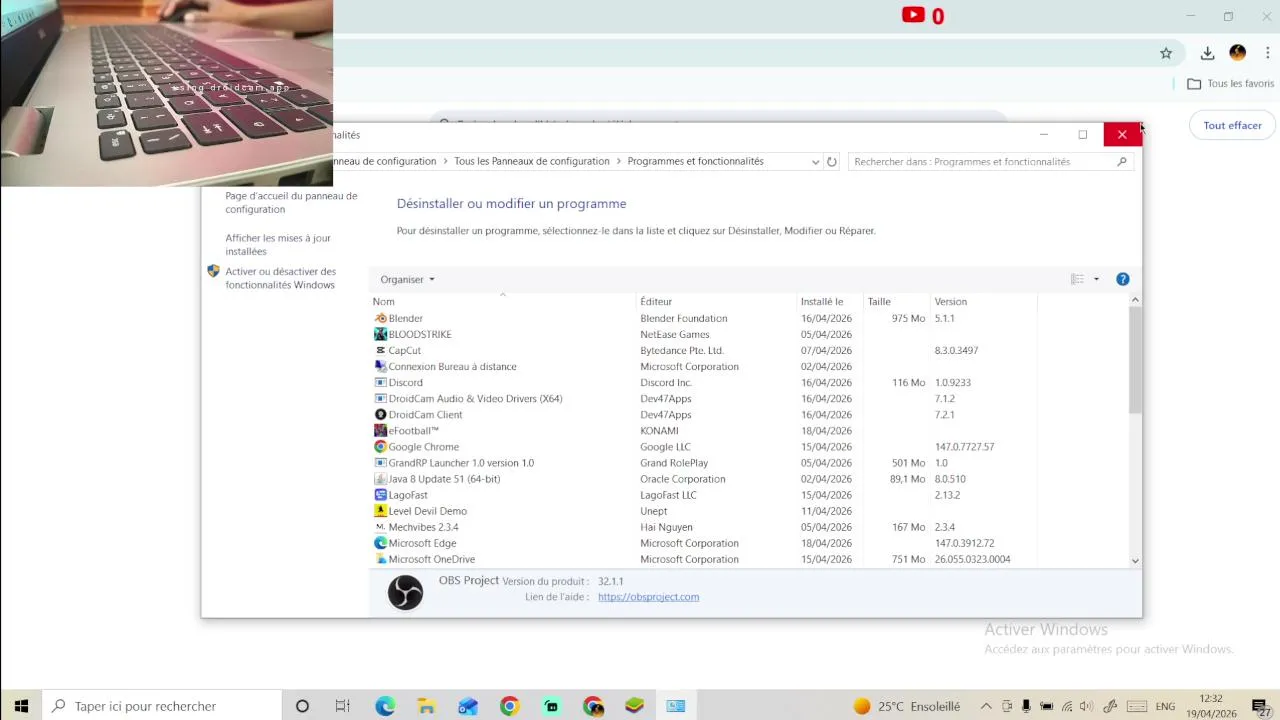
Task: Open the help question mark icon
Action: tap(1122, 279)
